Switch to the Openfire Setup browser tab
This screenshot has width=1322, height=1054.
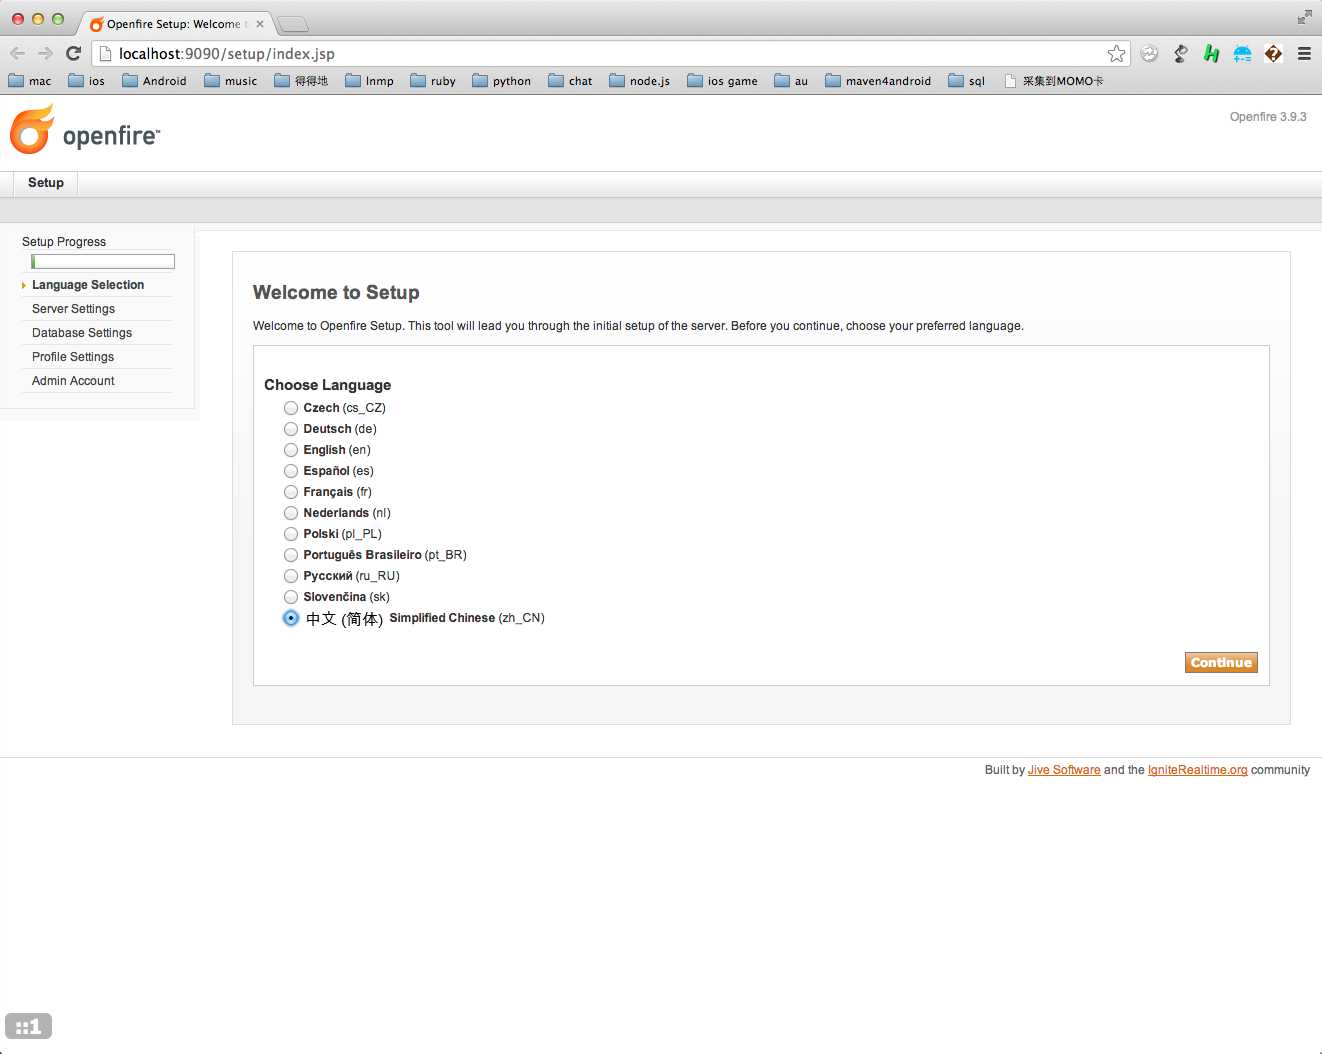173,24
